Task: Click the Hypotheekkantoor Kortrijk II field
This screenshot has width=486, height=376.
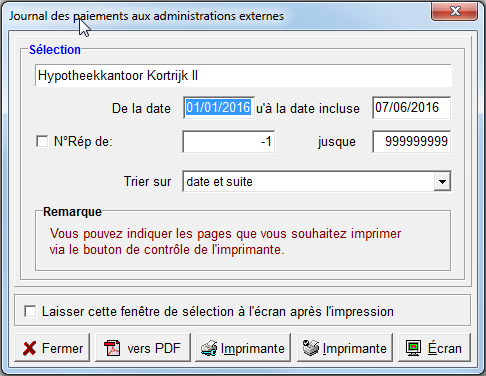Action: (x=243, y=76)
